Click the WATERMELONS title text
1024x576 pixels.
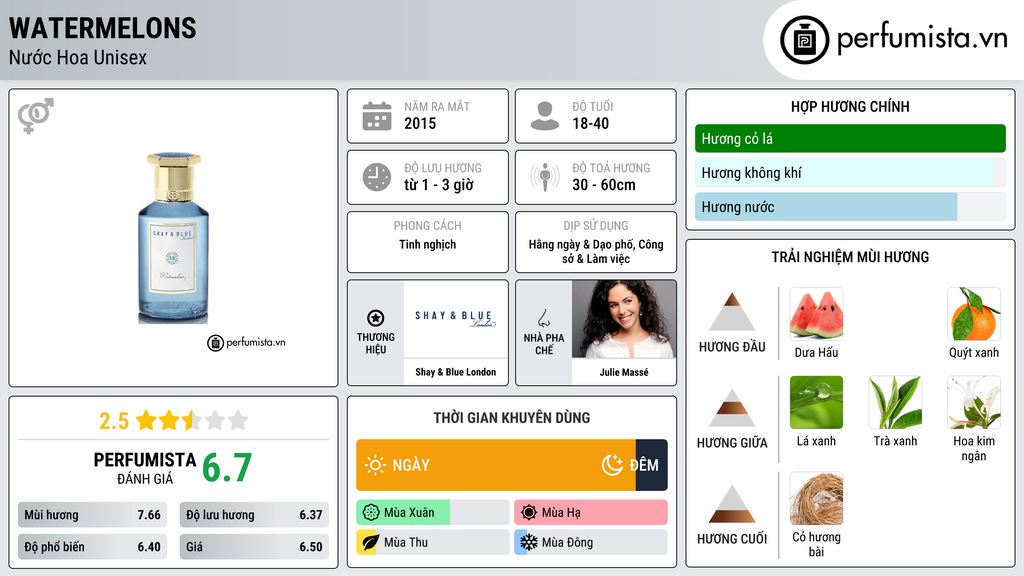click(x=103, y=28)
